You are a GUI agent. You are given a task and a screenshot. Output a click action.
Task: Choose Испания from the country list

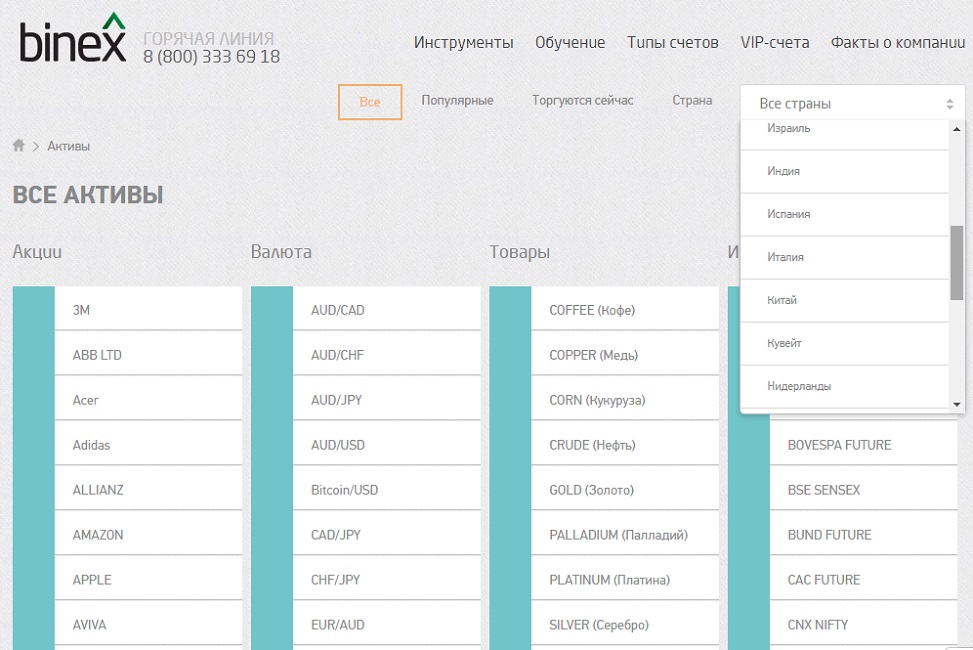[x=845, y=214]
